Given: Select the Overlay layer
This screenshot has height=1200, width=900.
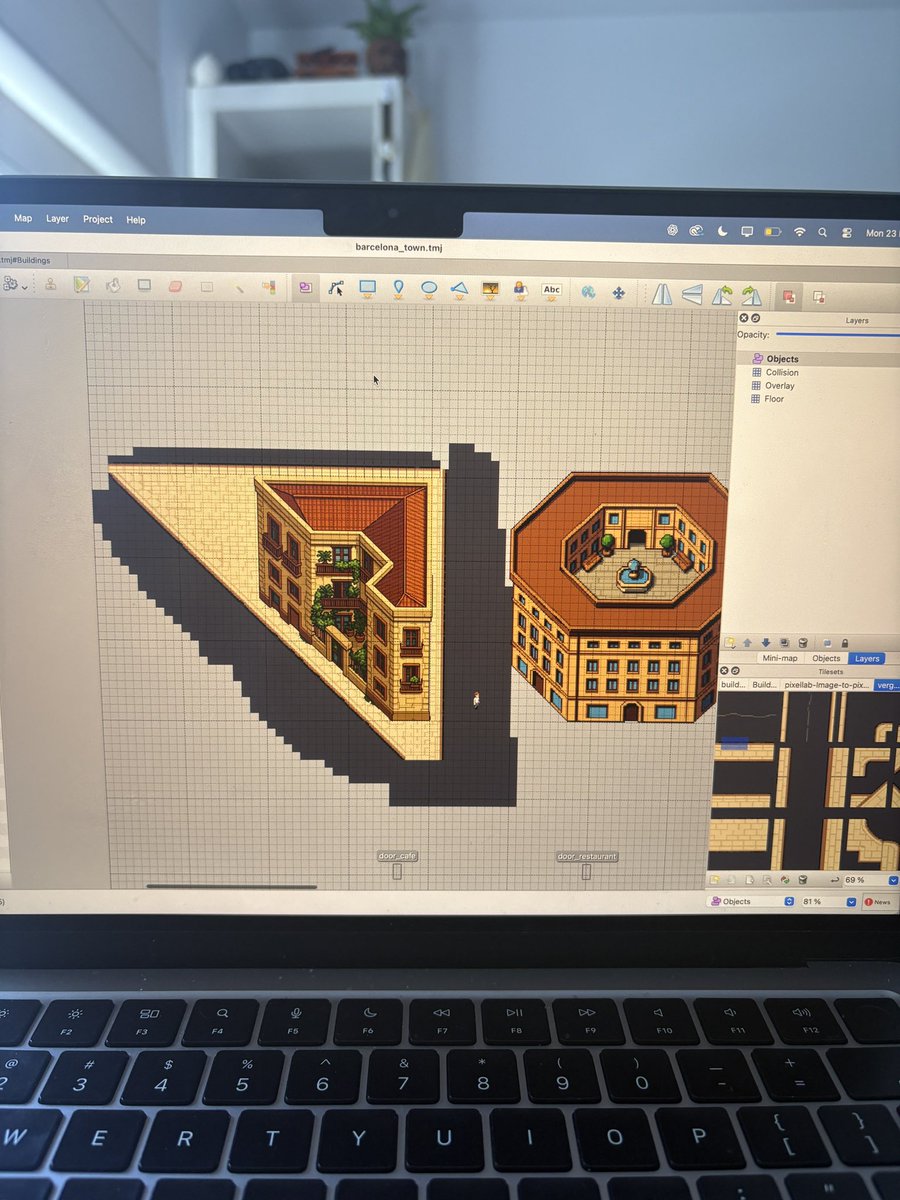Looking at the screenshot, I should click(815, 385).
